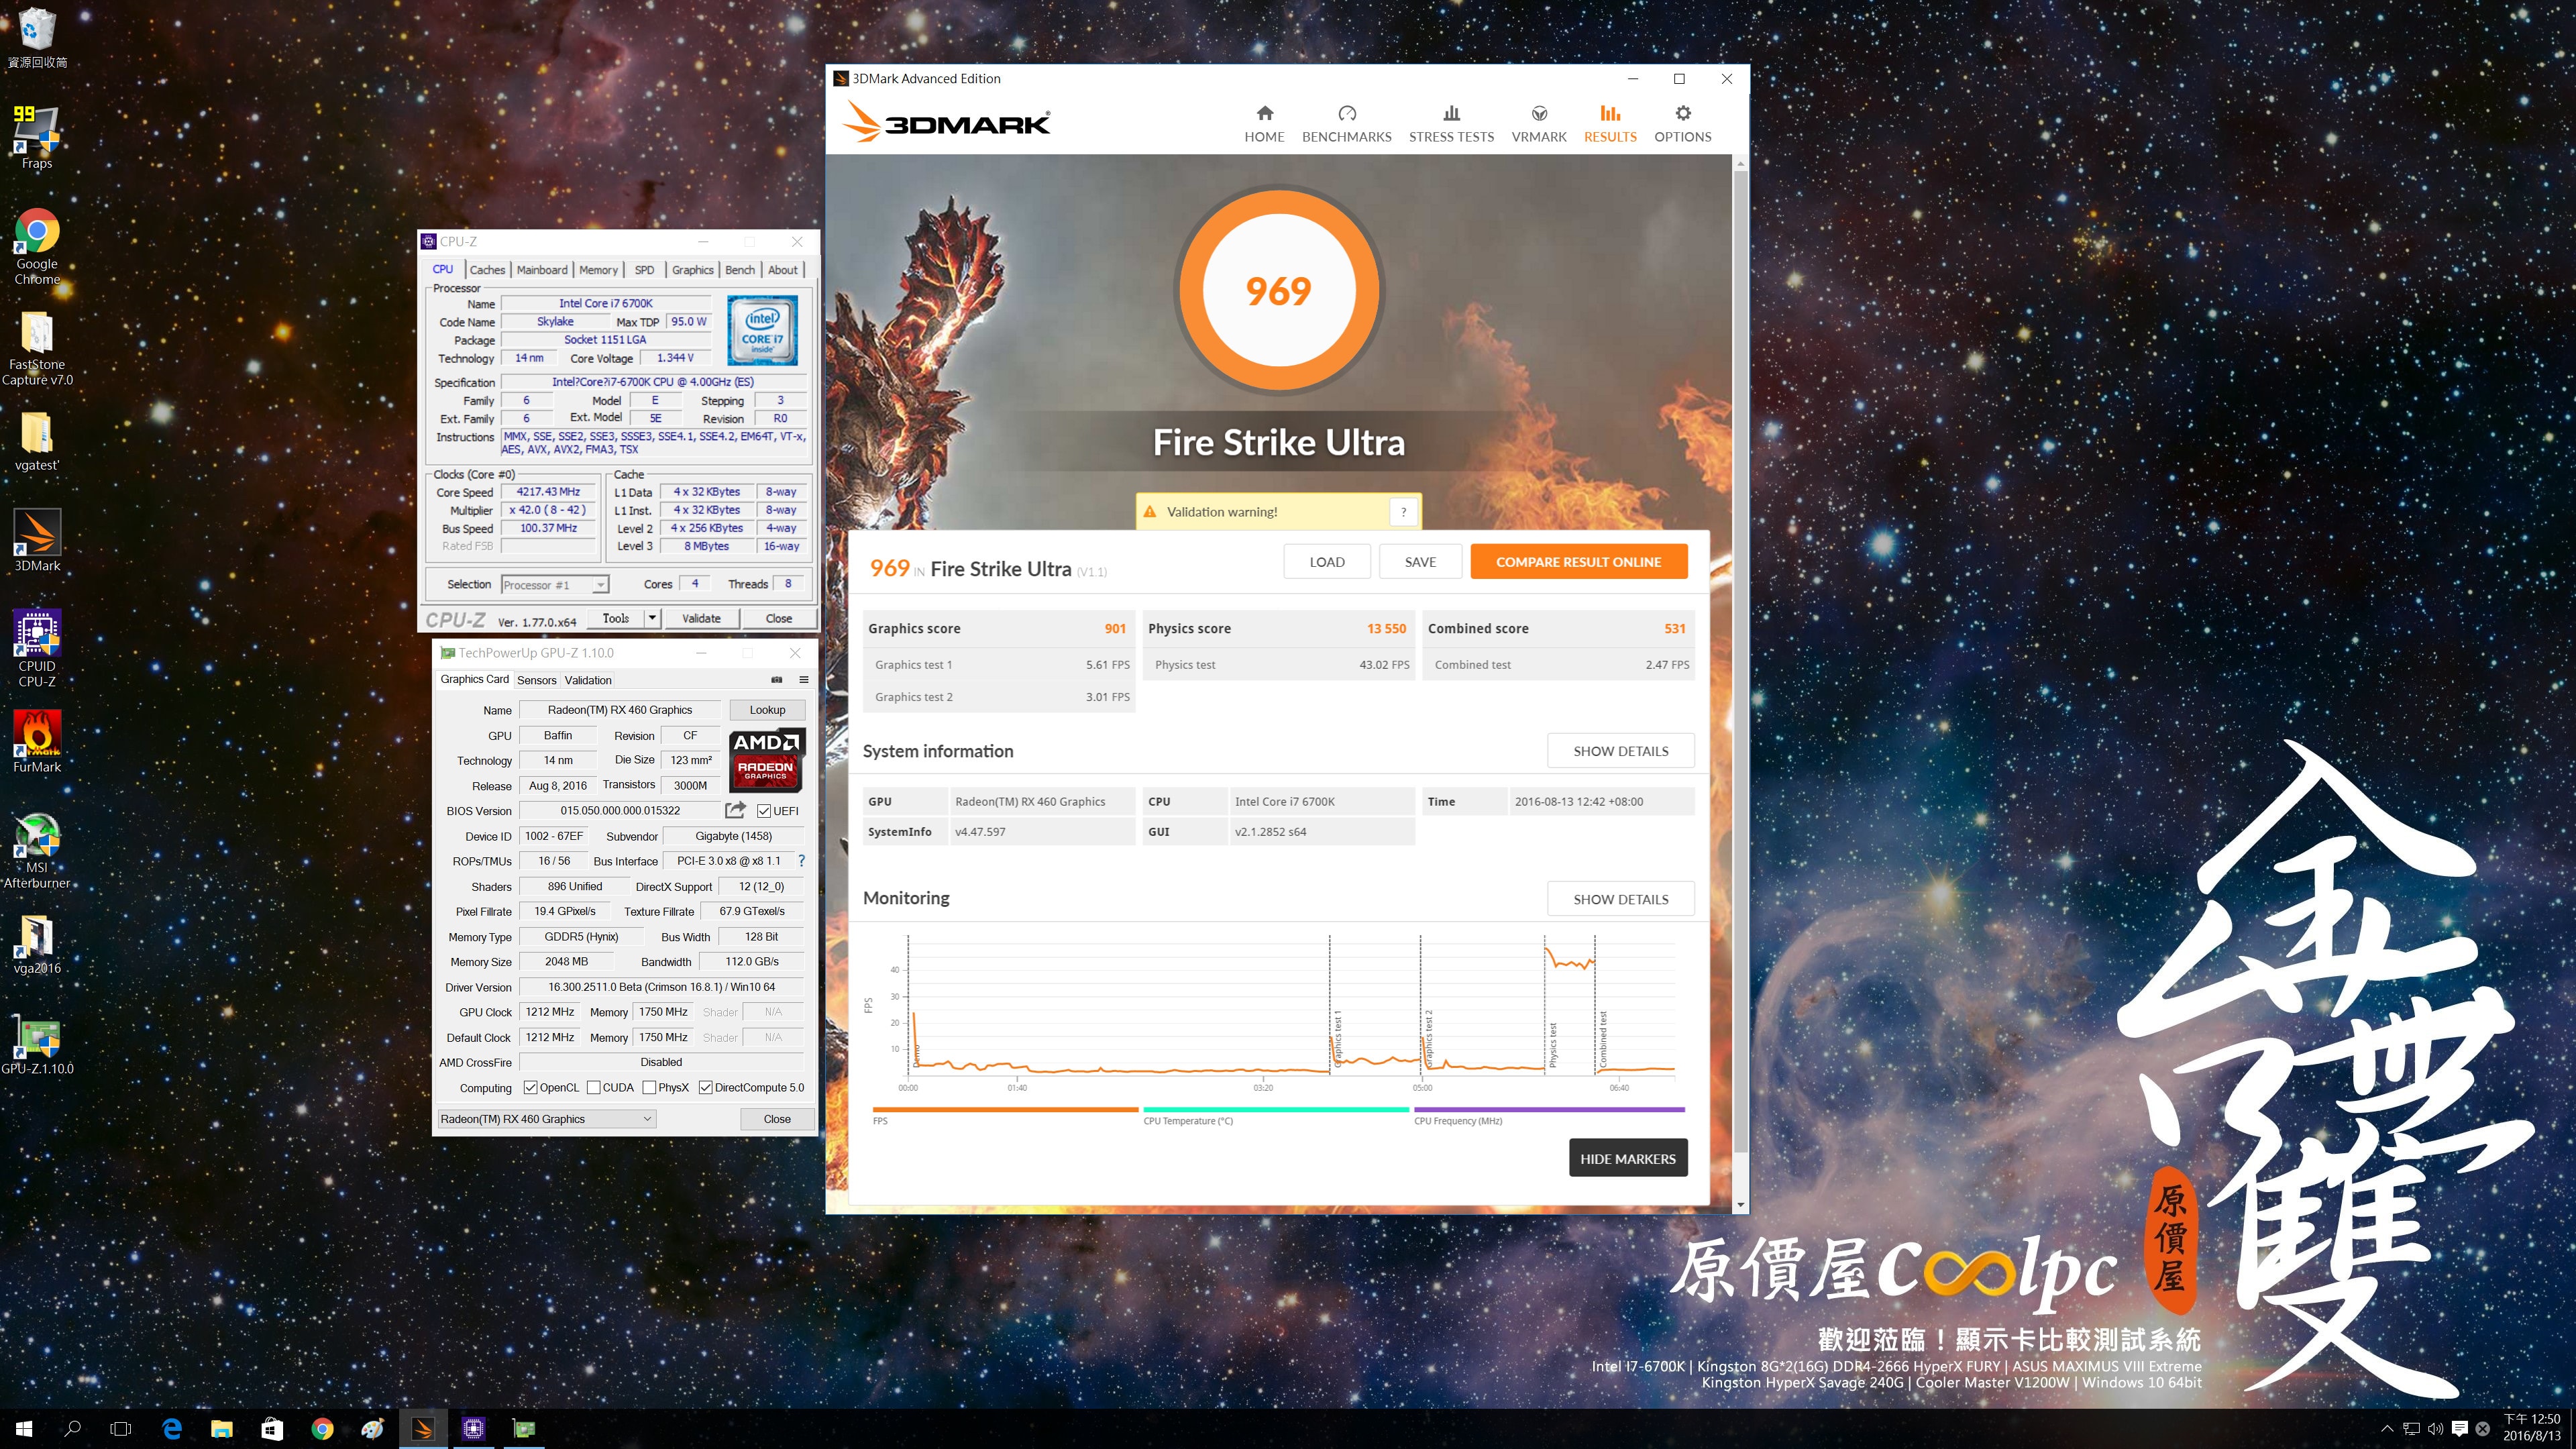Toggle the DirectCompute 5.0 checkbox

click(x=705, y=1087)
